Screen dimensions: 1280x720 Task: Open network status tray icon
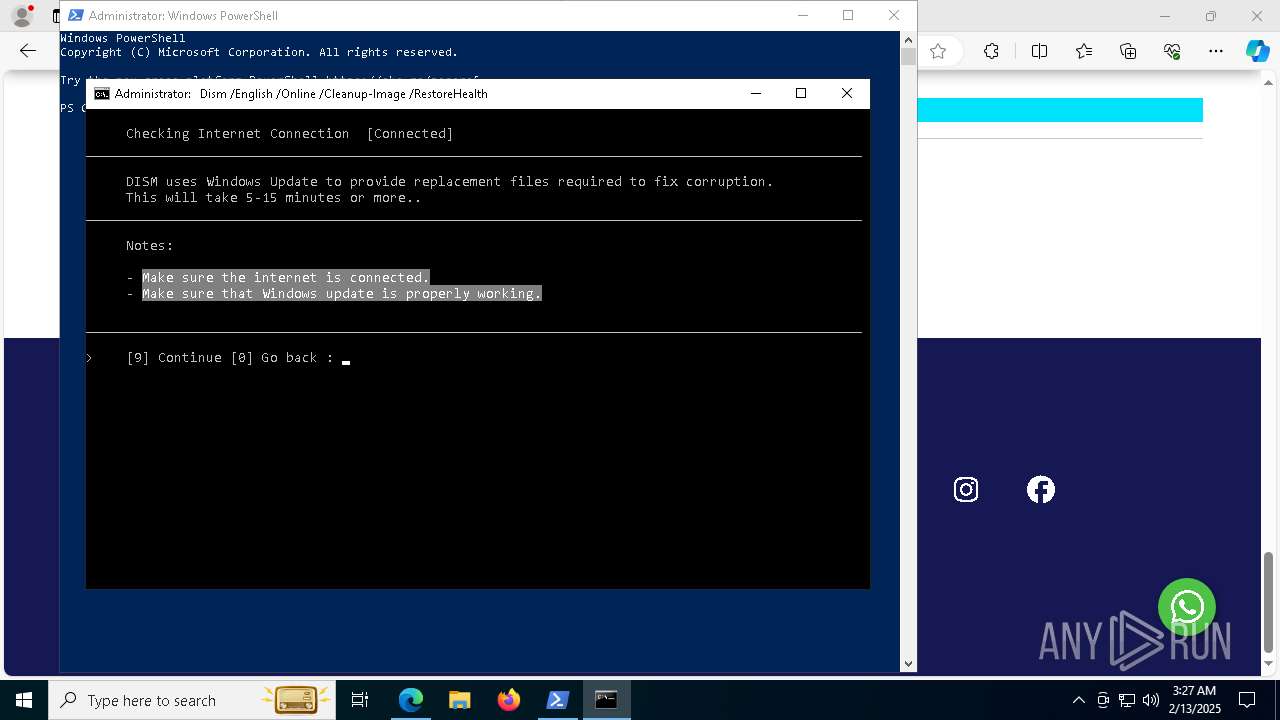1127,700
